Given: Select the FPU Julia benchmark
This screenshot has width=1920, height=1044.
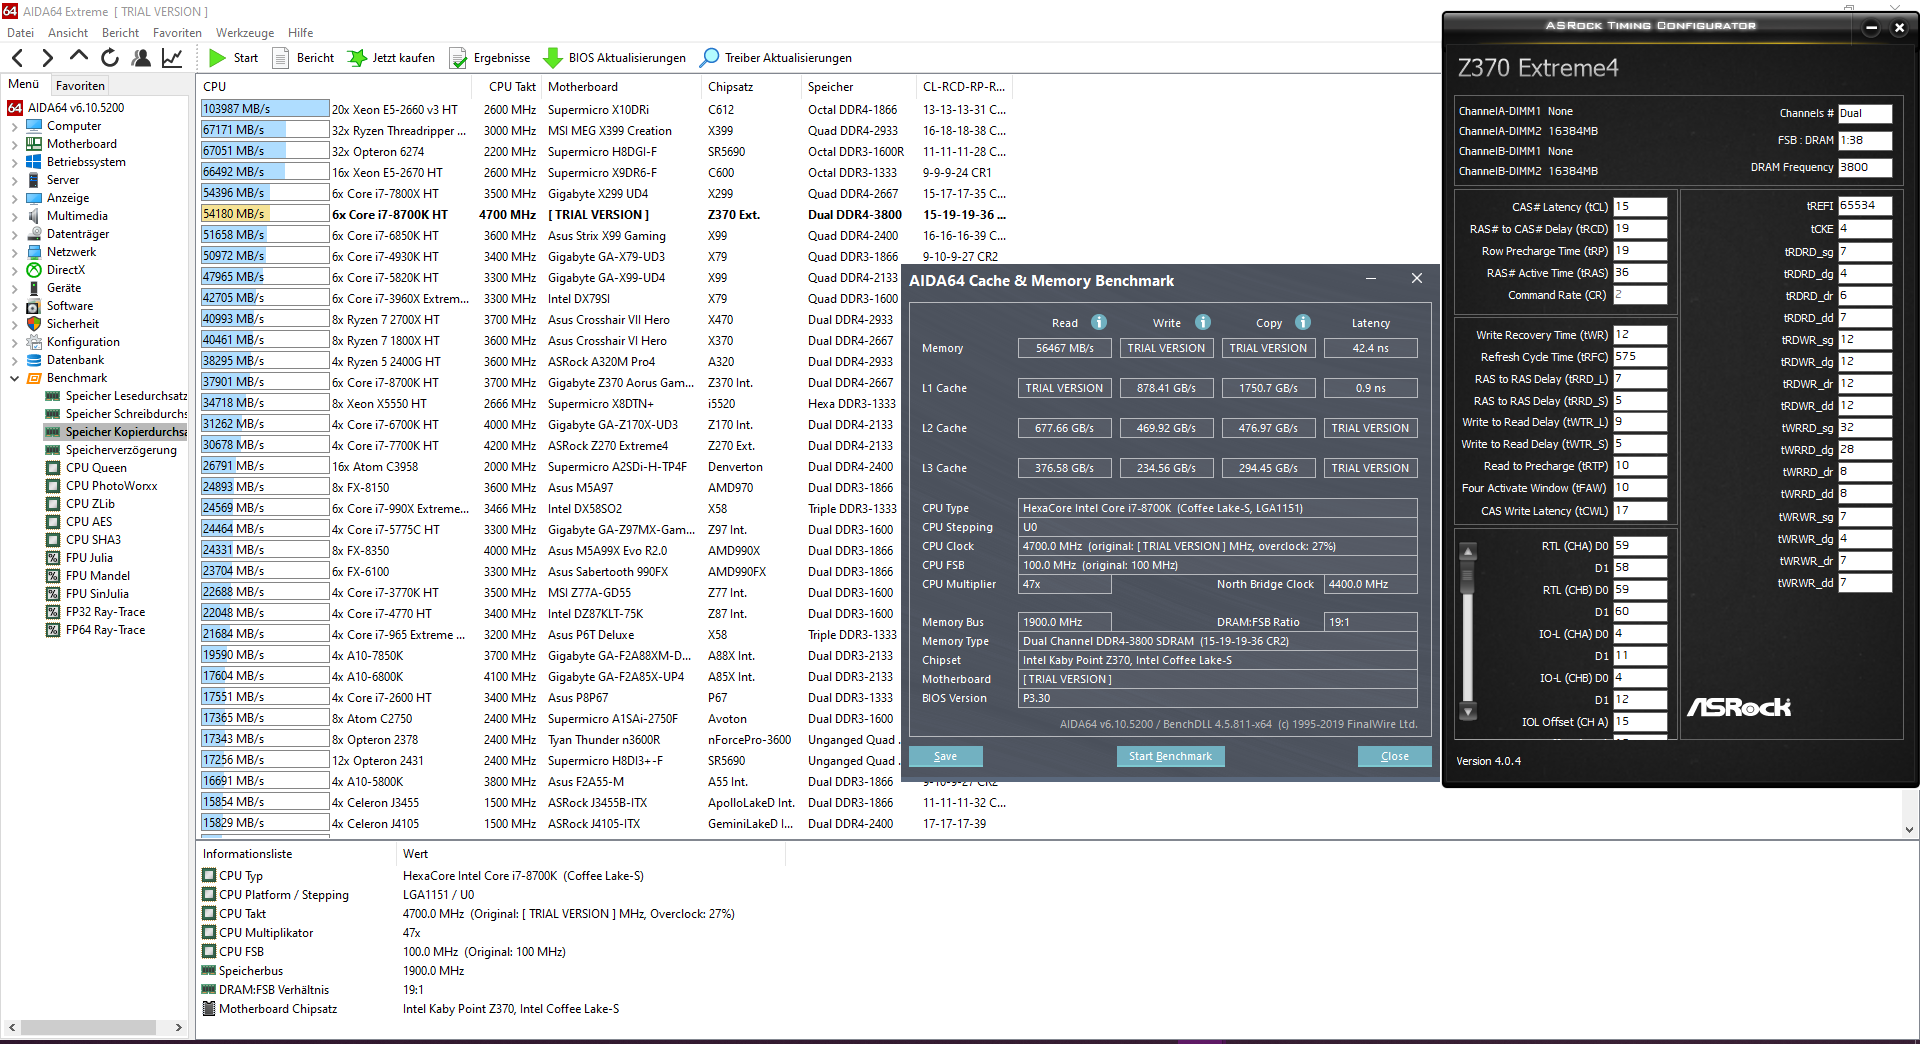Looking at the screenshot, I should click(x=89, y=558).
